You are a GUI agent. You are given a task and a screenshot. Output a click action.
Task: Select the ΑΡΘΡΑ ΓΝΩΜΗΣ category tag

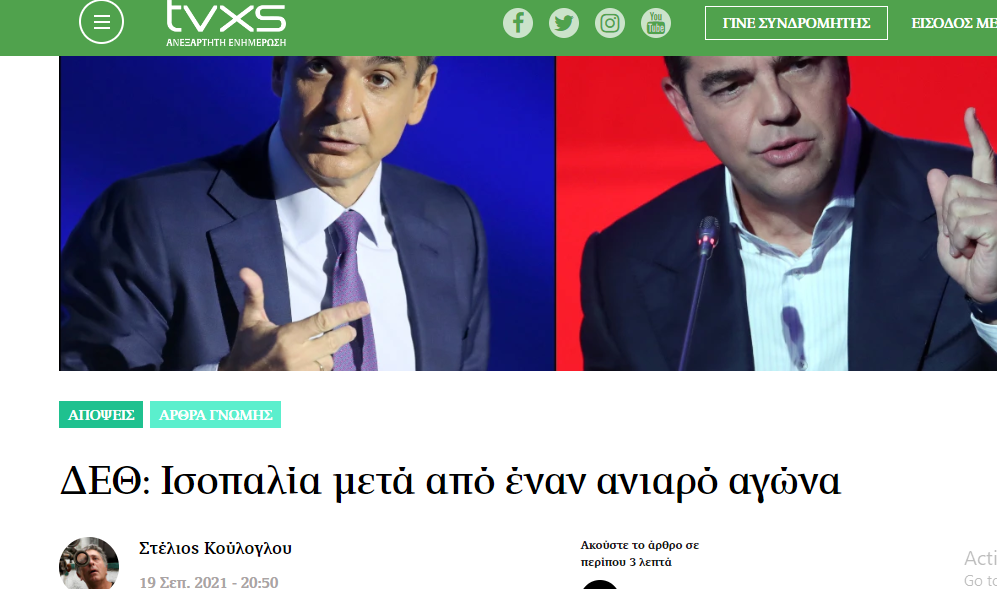coord(216,415)
